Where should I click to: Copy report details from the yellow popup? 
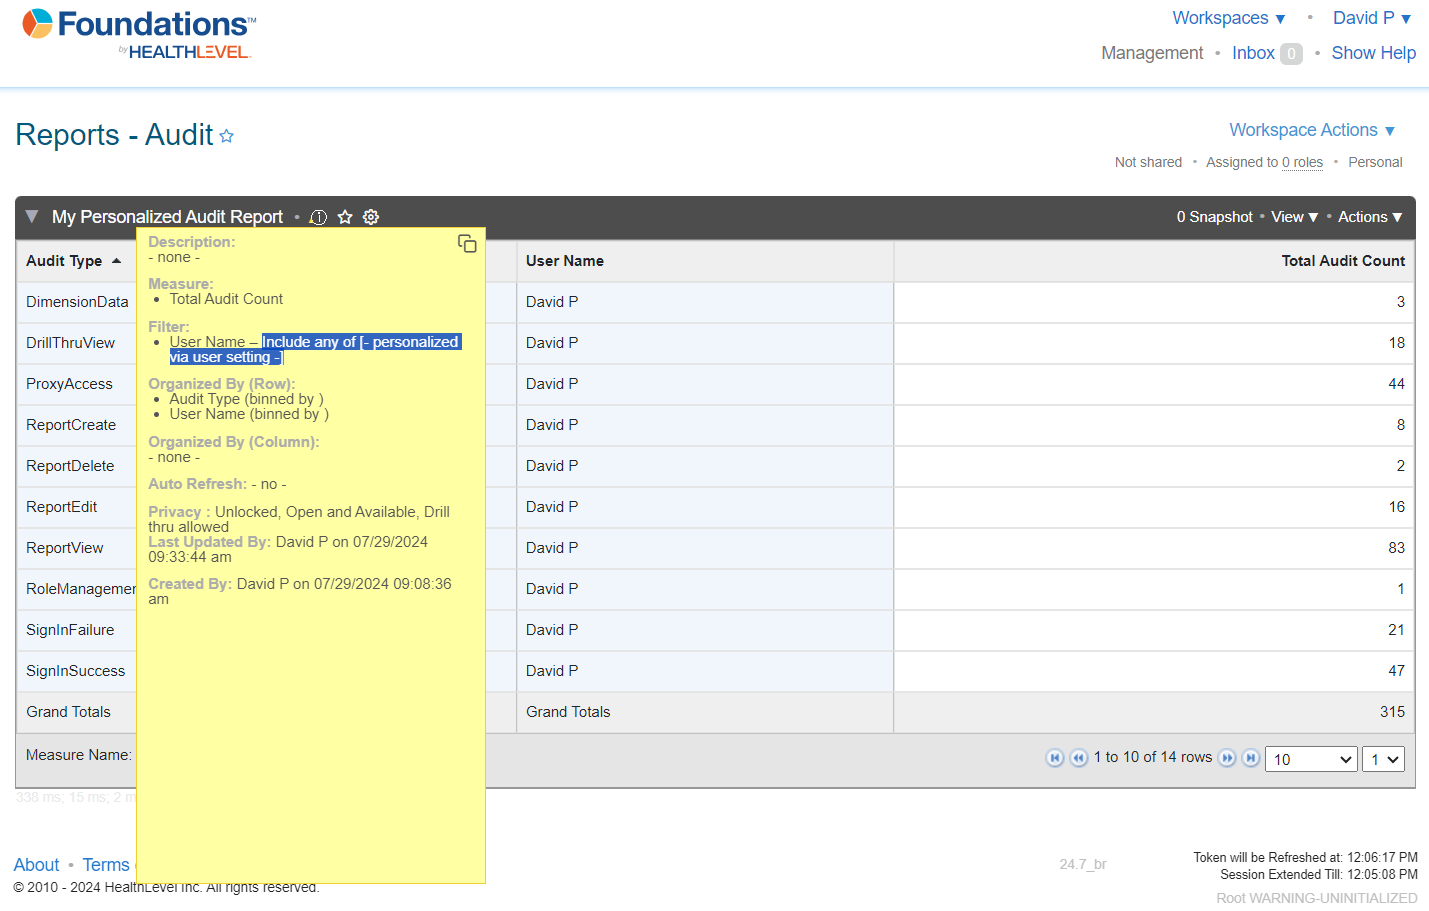[467, 244]
